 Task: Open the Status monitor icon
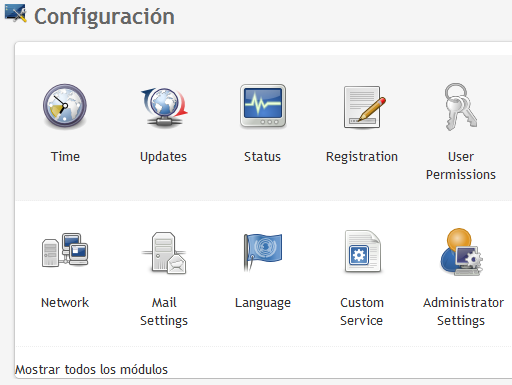(x=263, y=106)
